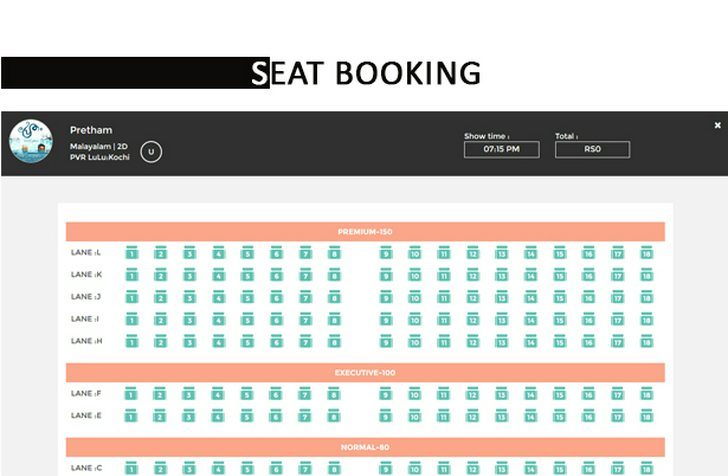Viewport: 728px width, 476px height.
Task: Click the 07:15 PM show time box
Action: (x=501, y=150)
